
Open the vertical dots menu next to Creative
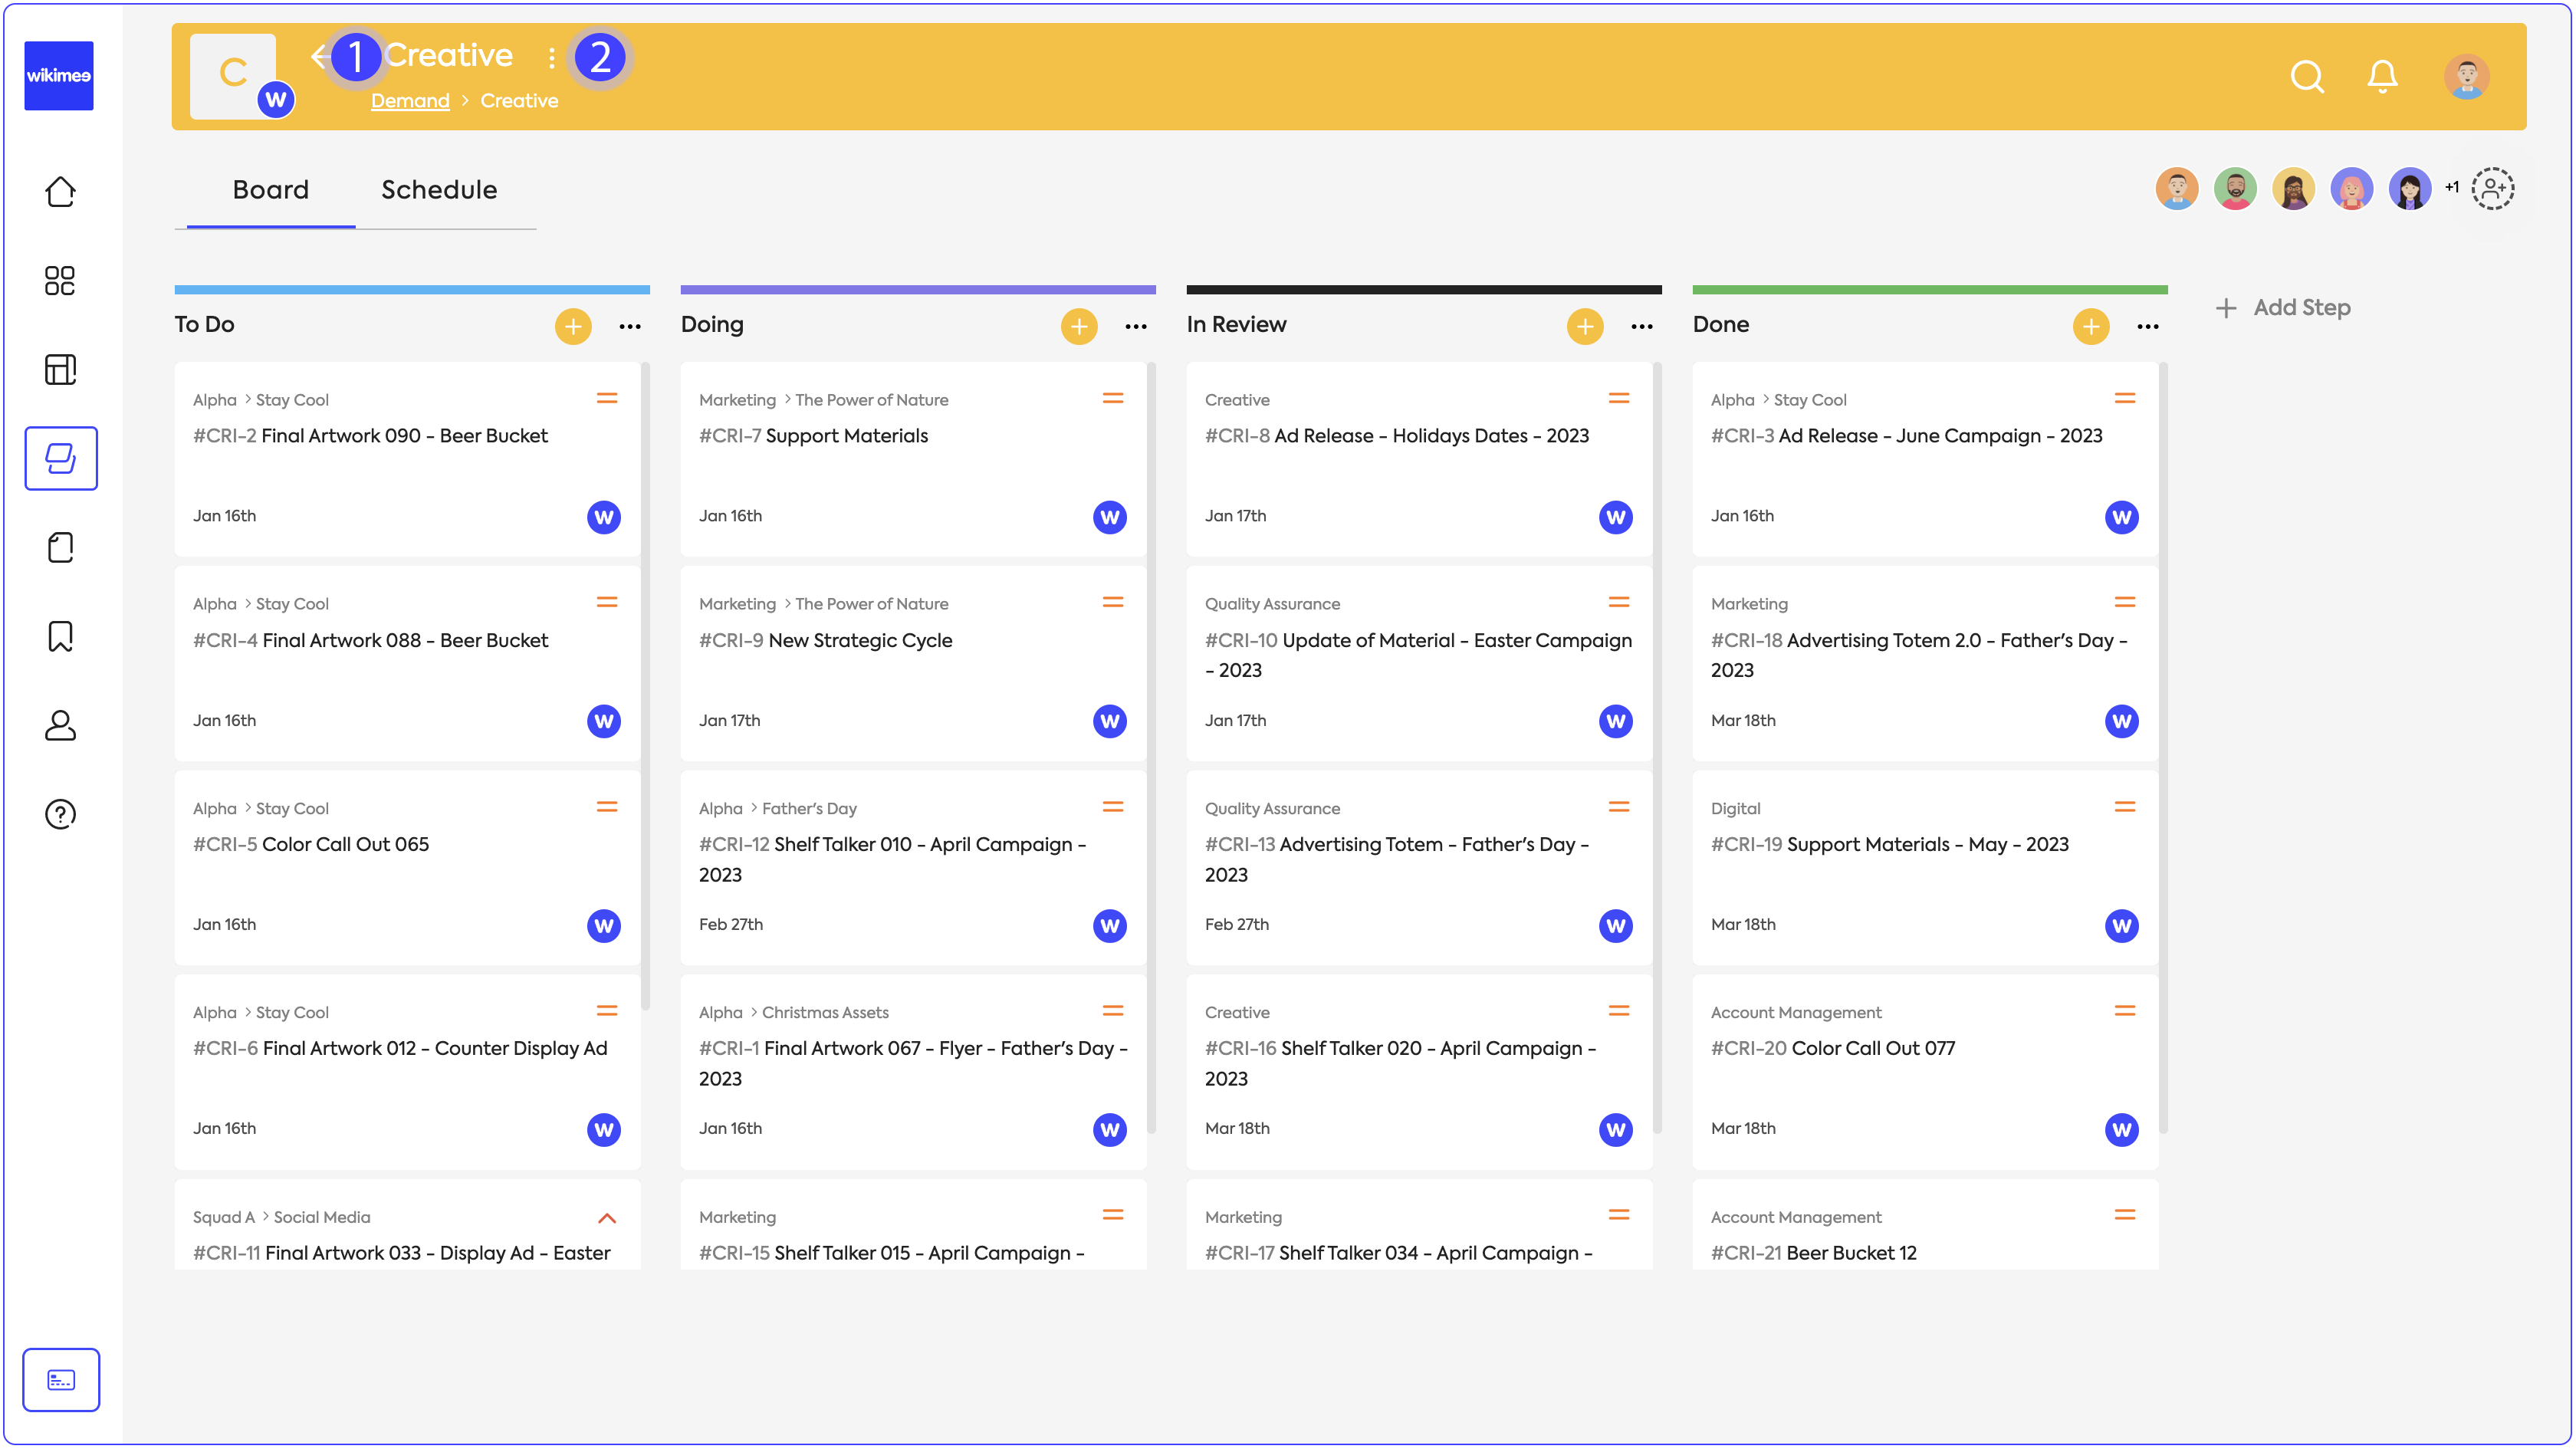(x=551, y=58)
